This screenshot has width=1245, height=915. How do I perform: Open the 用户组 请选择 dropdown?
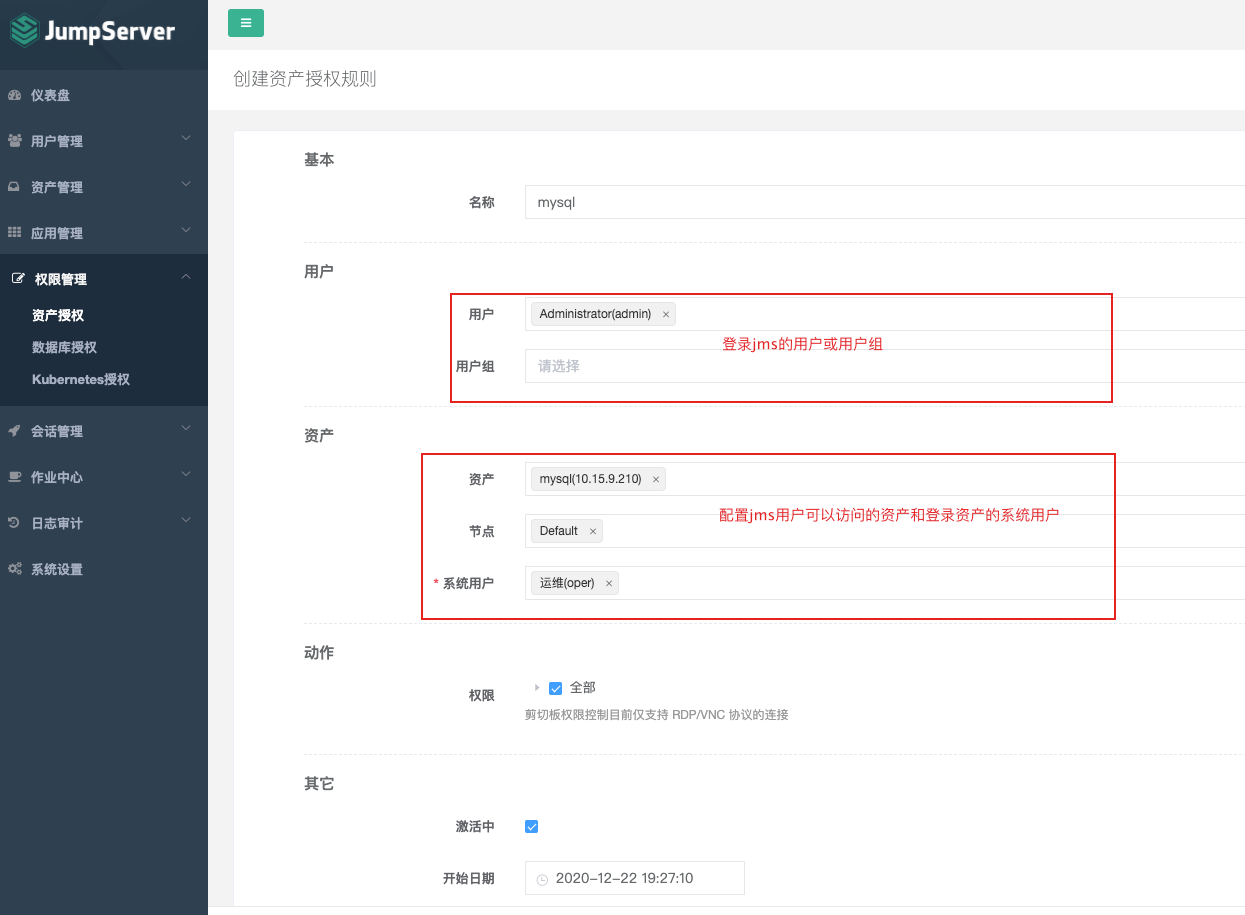[x=884, y=366]
